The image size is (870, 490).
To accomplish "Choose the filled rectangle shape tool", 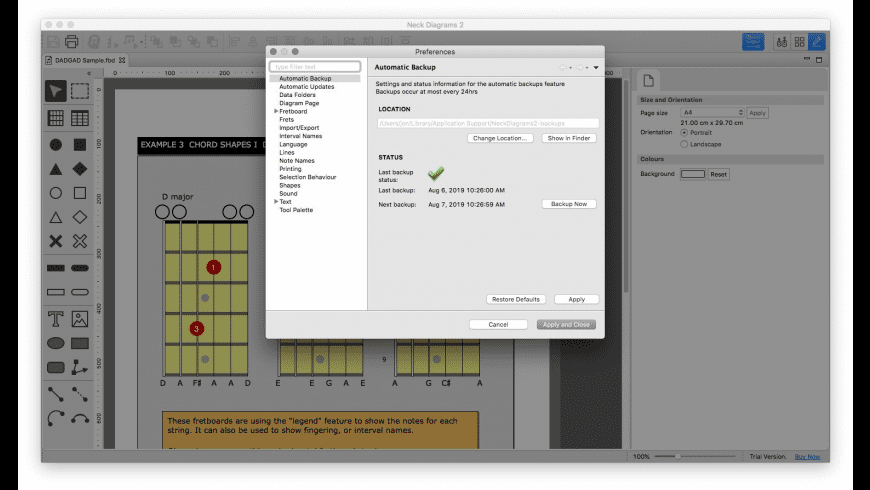I will (80, 343).
